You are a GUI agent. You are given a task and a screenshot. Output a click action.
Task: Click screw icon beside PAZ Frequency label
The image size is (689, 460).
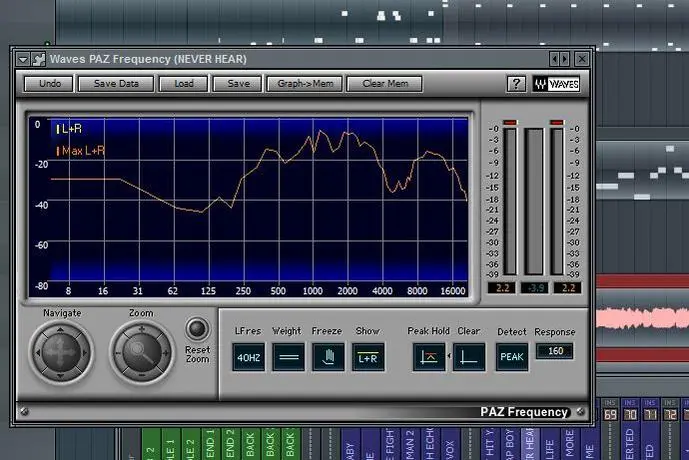[580, 412]
